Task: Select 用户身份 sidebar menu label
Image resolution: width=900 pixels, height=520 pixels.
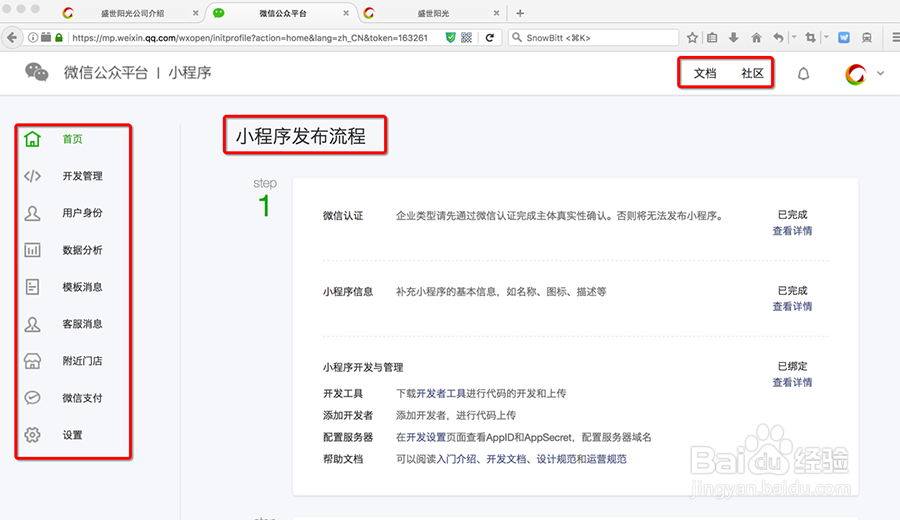Action: [x=82, y=213]
